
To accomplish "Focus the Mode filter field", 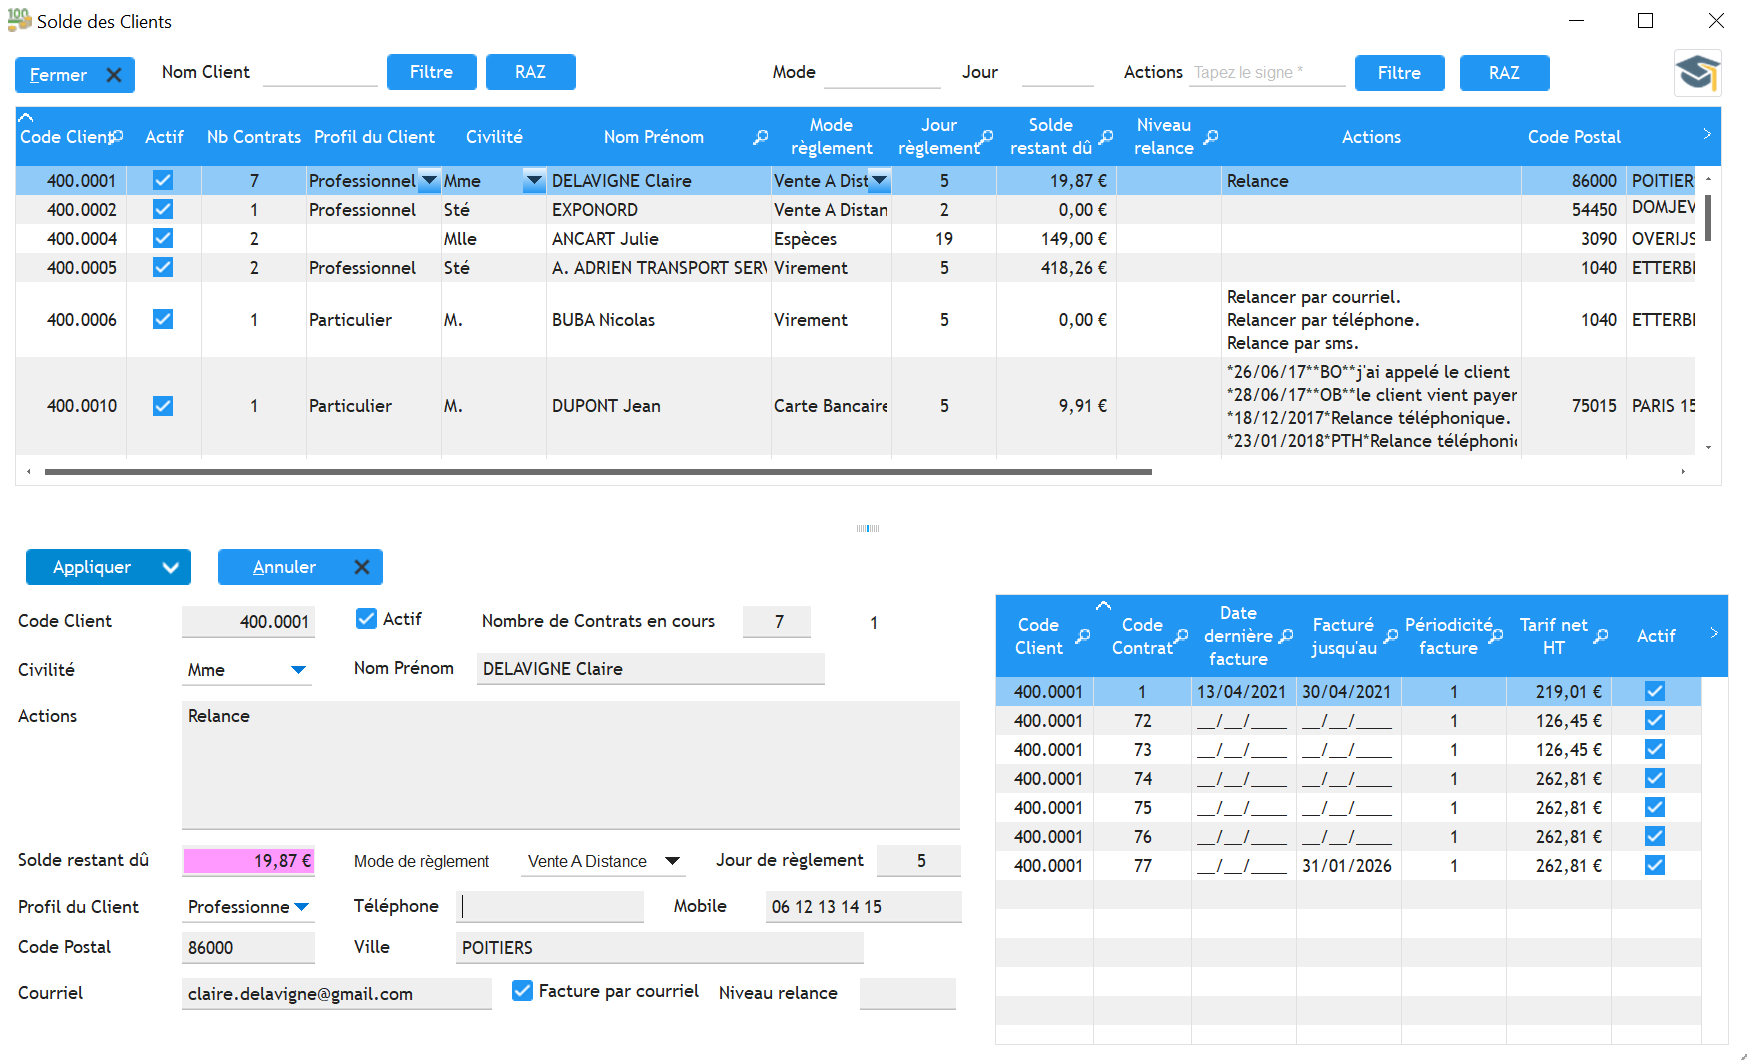I will point(882,73).
